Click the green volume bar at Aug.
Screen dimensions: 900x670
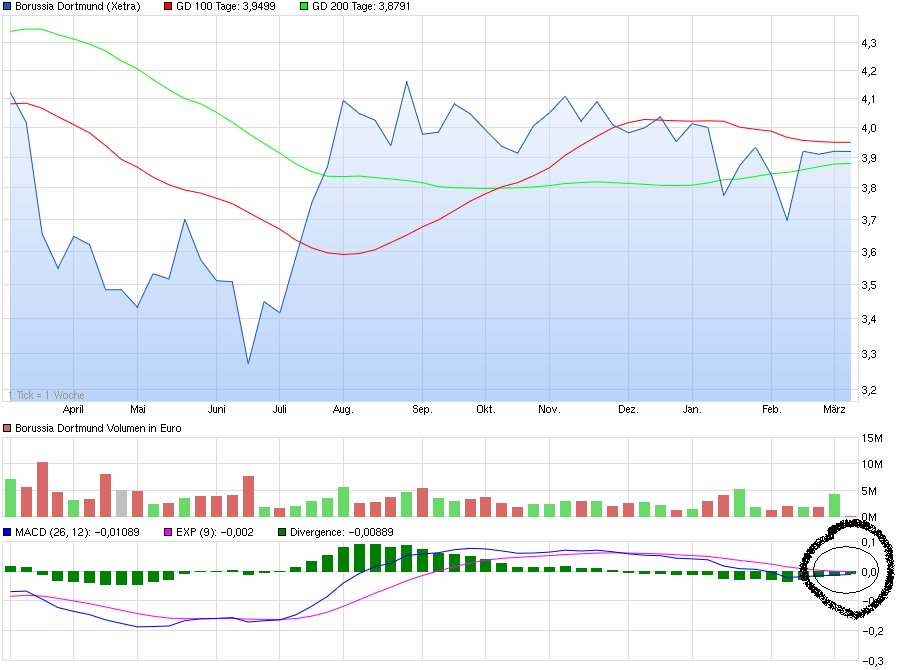click(343, 502)
